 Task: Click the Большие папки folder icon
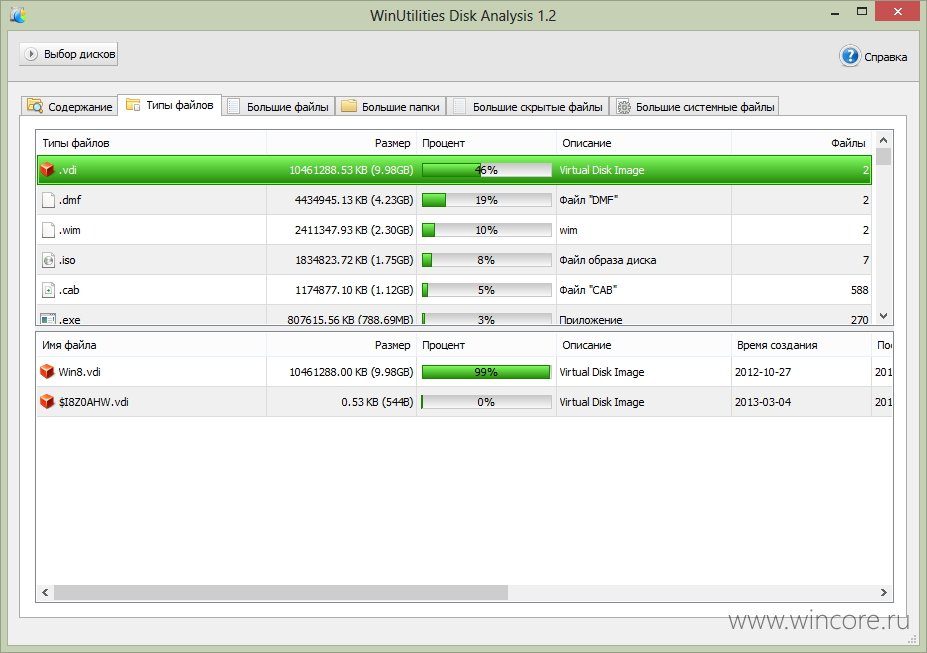pos(349,106)
